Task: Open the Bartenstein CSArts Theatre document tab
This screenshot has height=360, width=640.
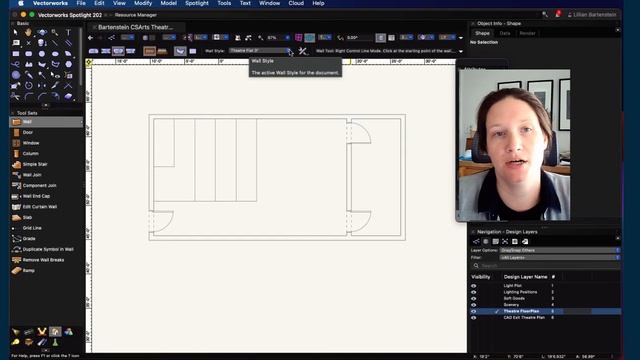Action: 136,27
